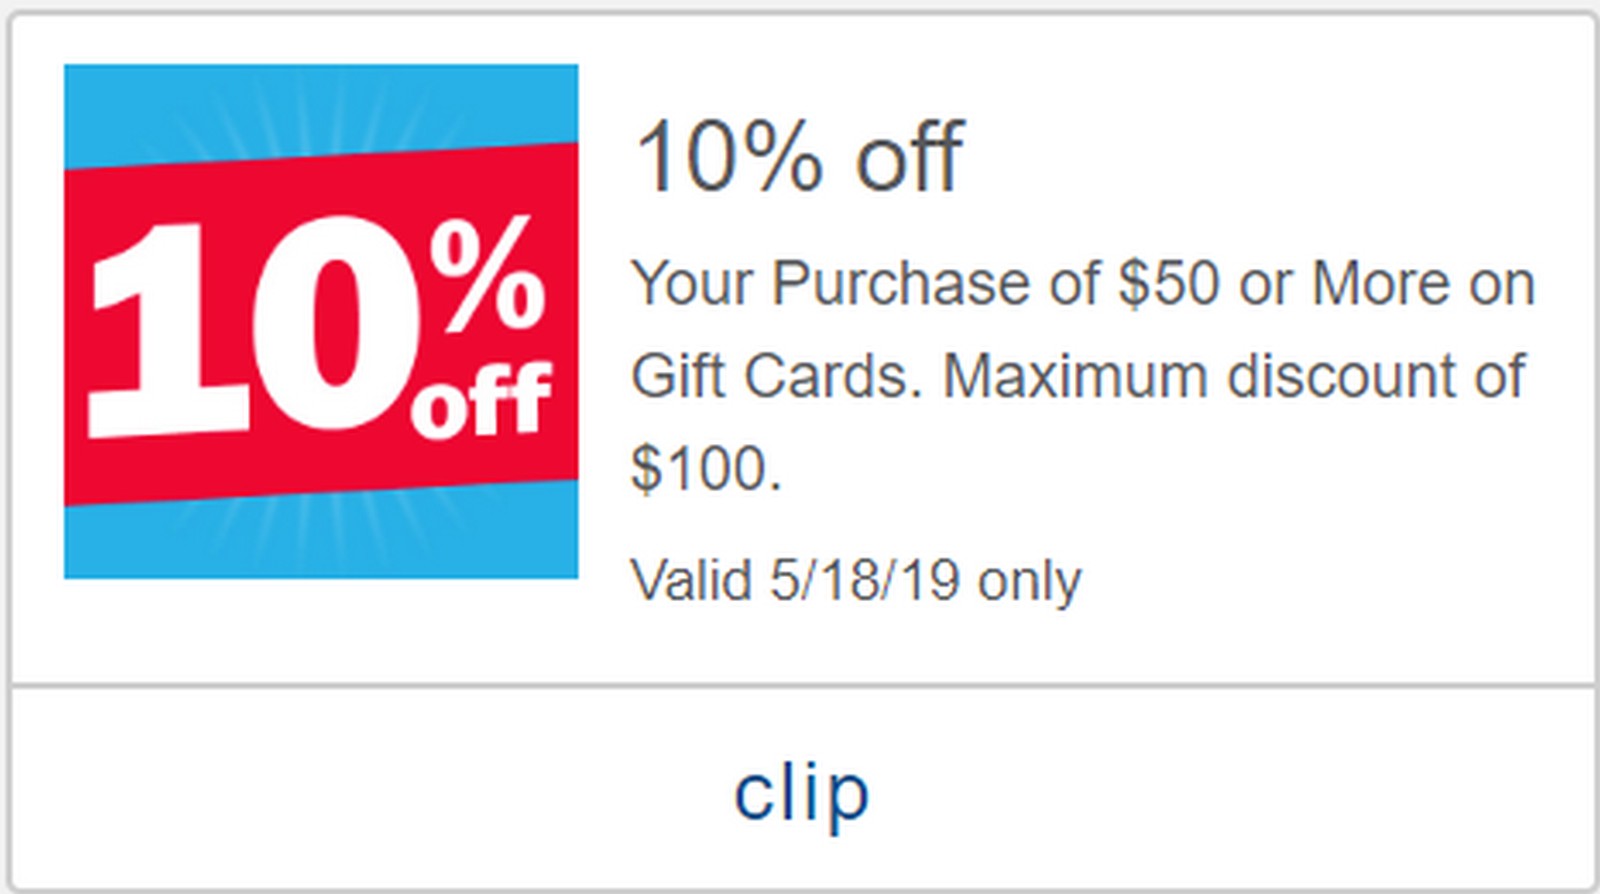Screen dimensions: 1600x894
Task: Click the small white "off" in the image
Action: point(482,398)
